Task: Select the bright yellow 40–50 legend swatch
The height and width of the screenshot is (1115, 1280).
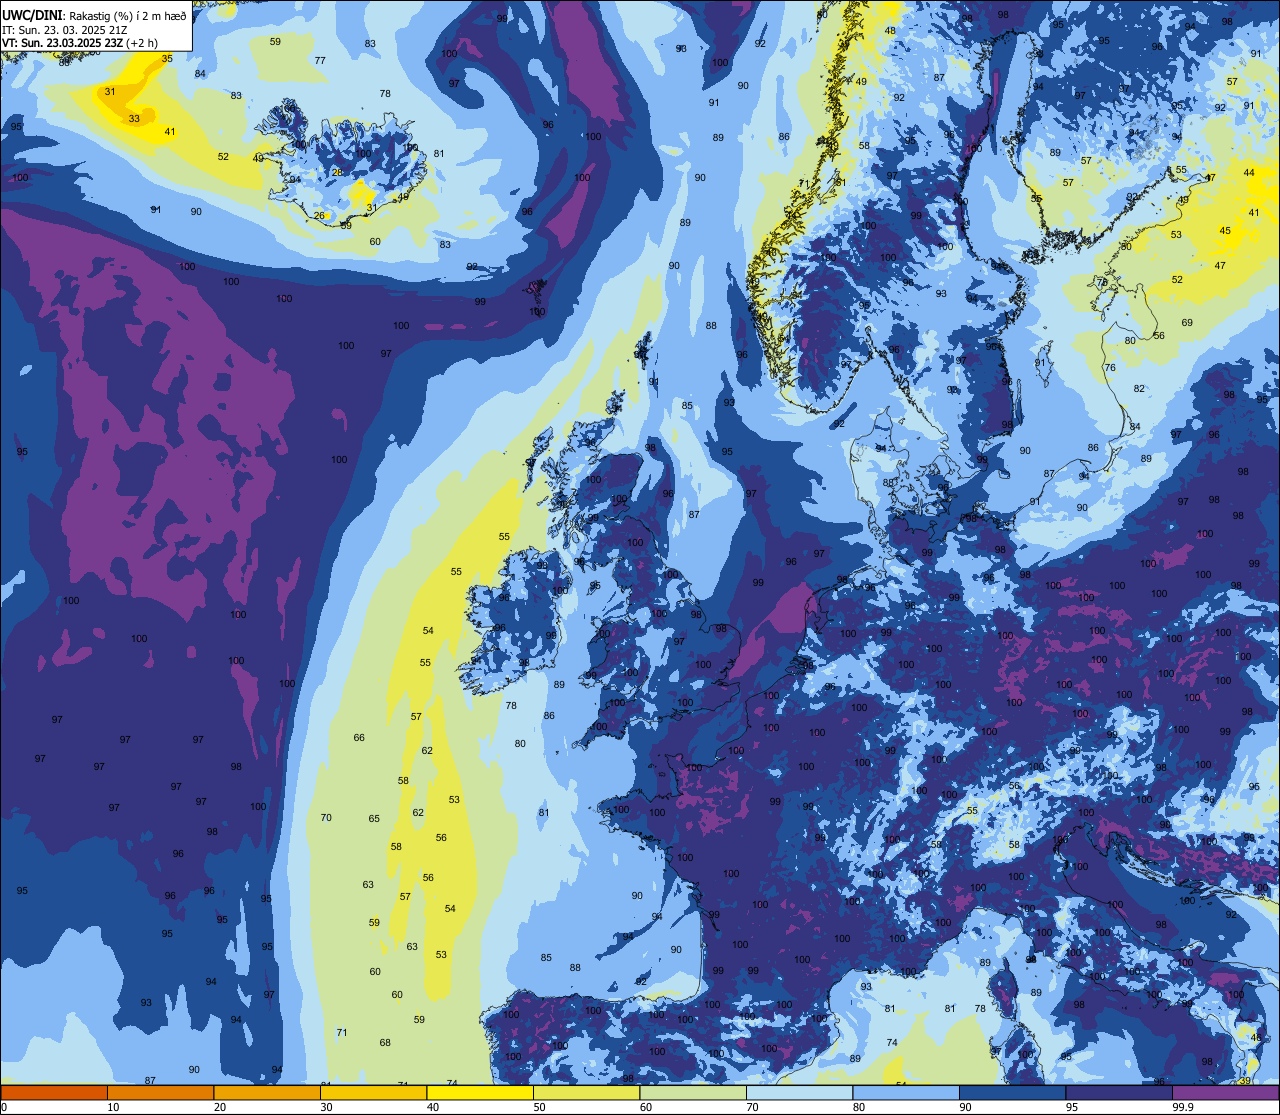Action: tap(480, 1092)
